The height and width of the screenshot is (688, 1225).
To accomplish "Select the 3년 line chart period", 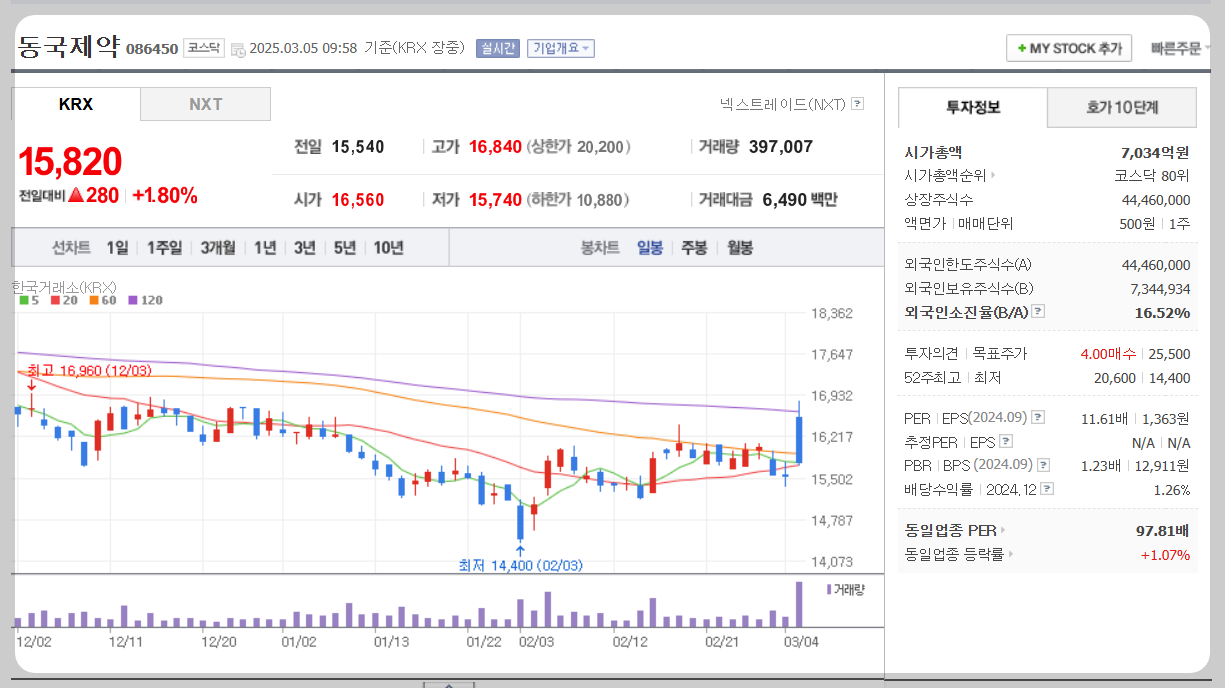I will coord(305,248).
